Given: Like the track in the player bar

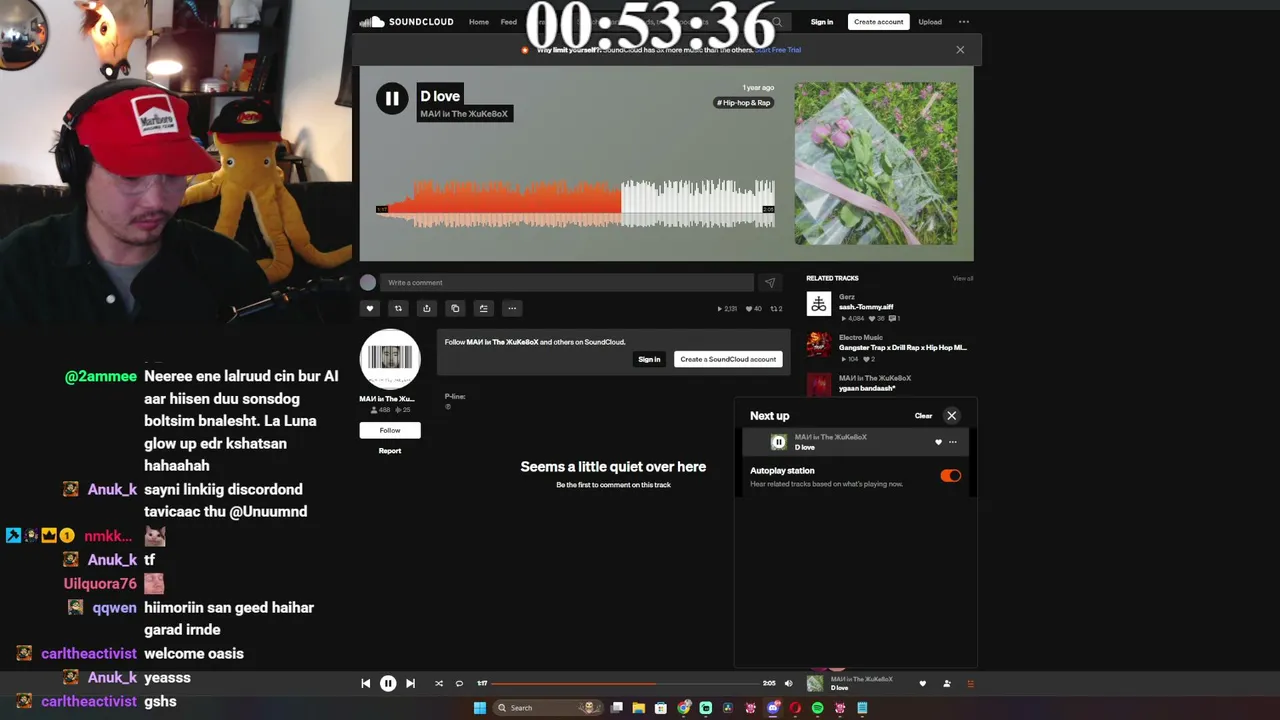Looking at the screenshot, I should [923, 684].
